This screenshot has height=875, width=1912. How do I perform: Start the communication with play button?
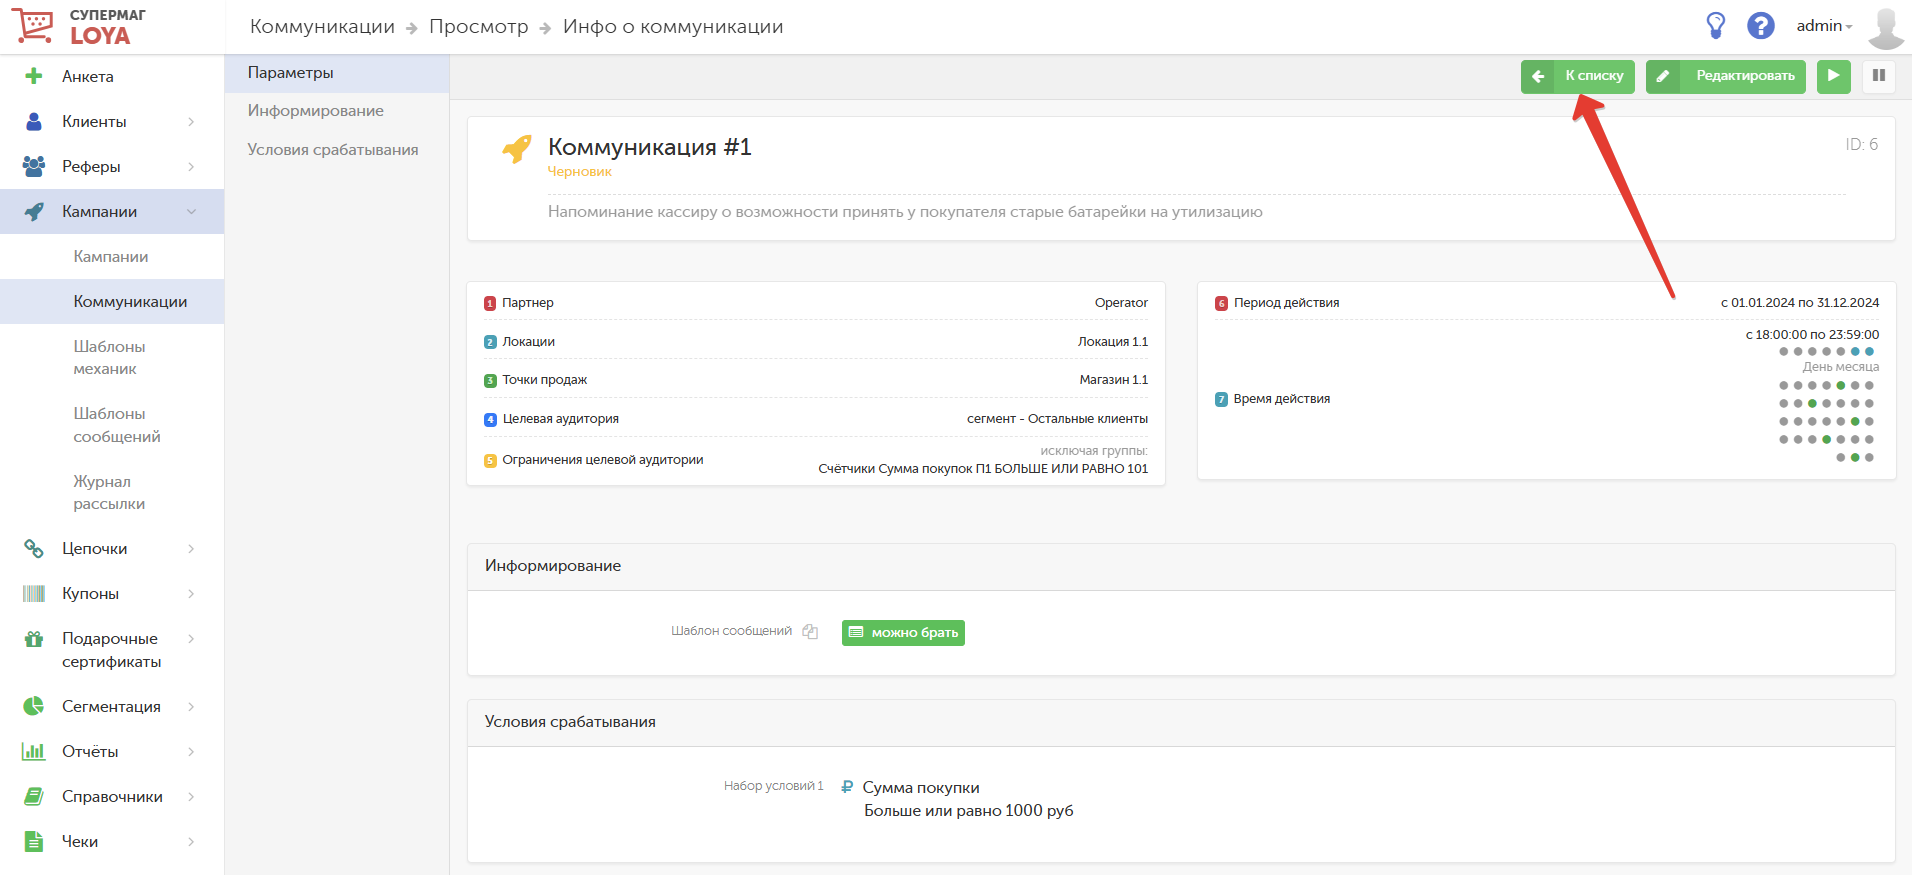coord(1834,76)
